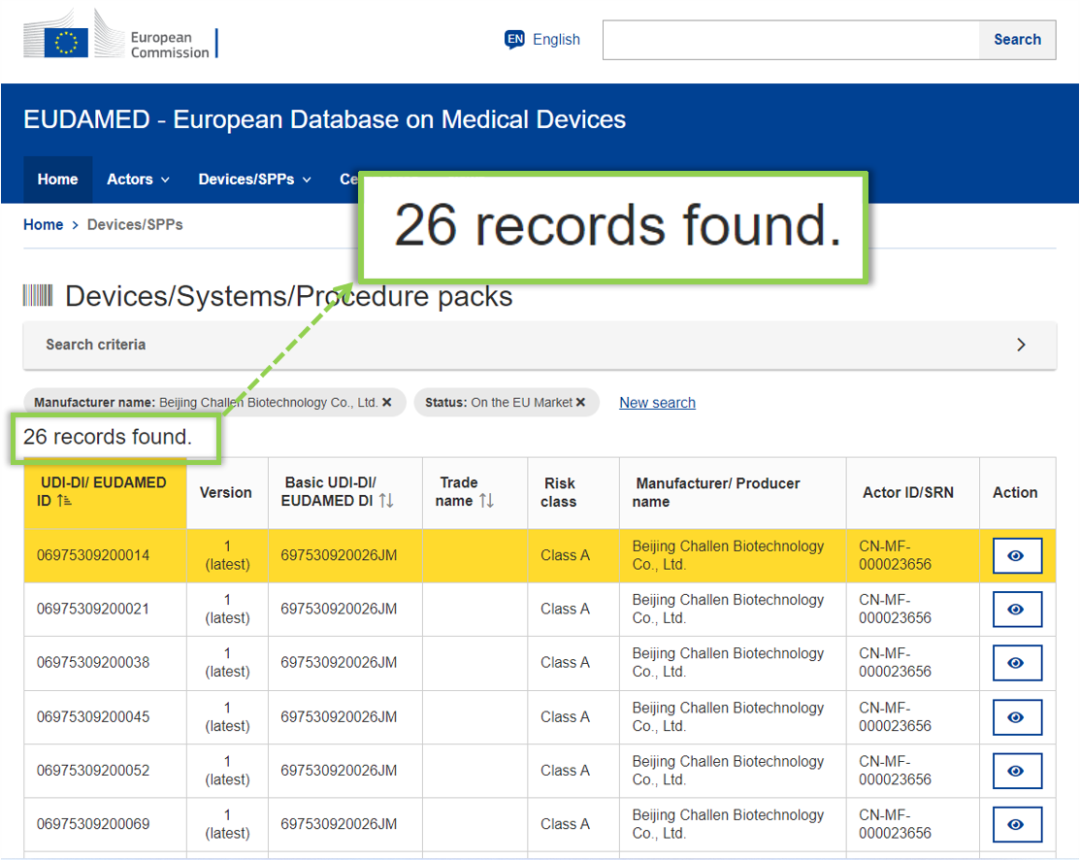Screen dimensions: 1080x860
Task: View details for device 06975309200069
Action: [x=1017, y=825]
